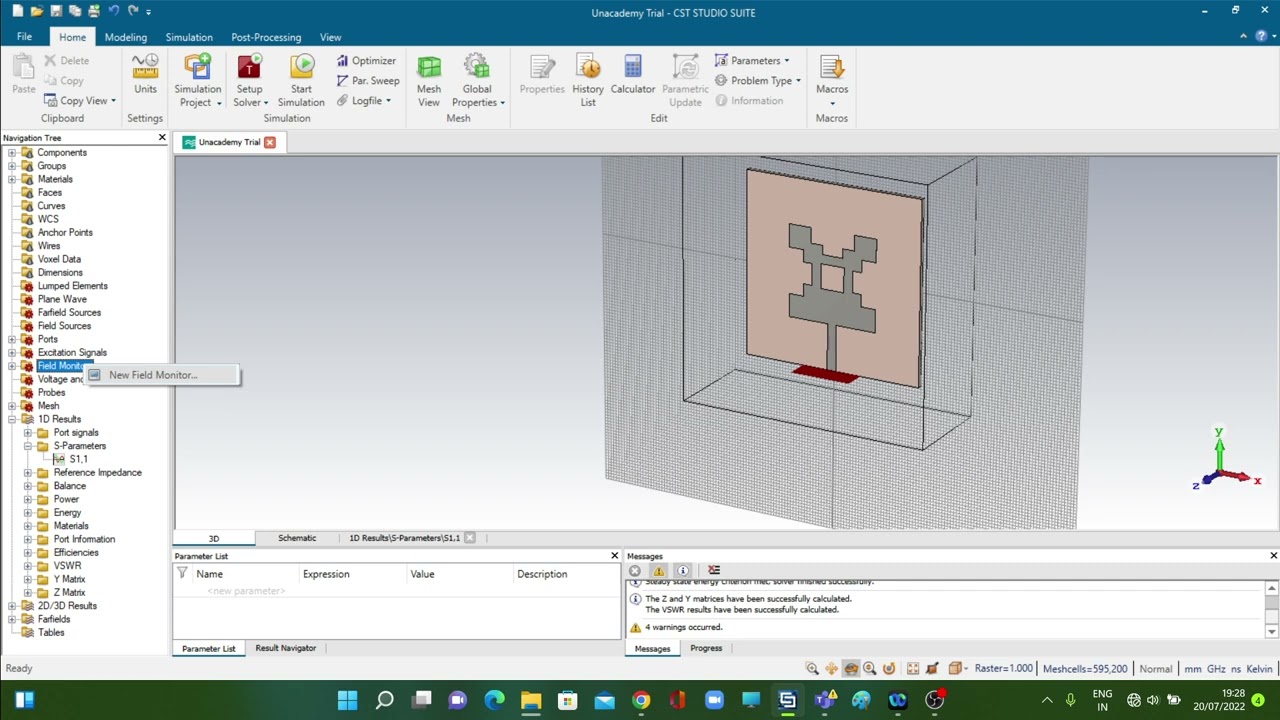Switch to the Schematic tab
Screen dimensions: 1280x720
297,538
